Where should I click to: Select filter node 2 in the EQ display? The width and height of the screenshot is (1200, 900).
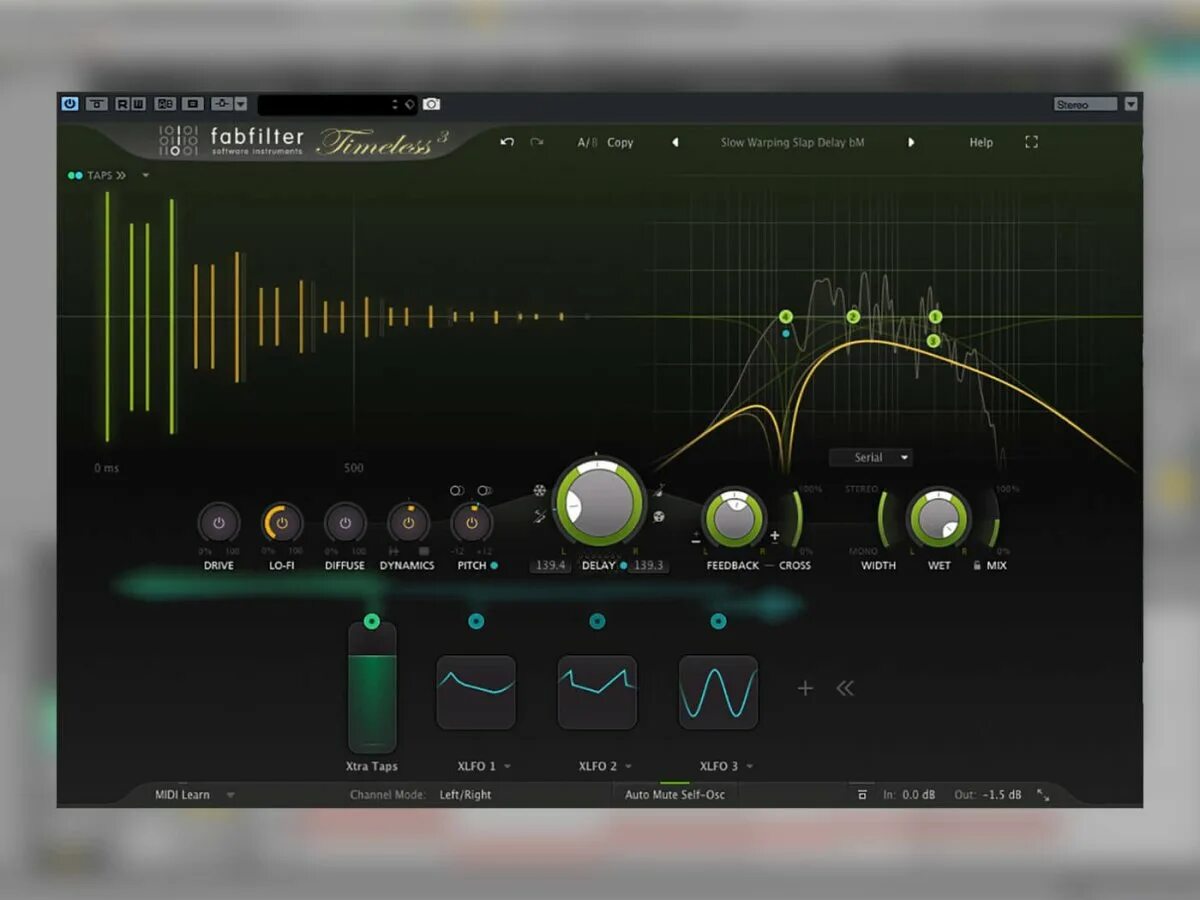853,317
